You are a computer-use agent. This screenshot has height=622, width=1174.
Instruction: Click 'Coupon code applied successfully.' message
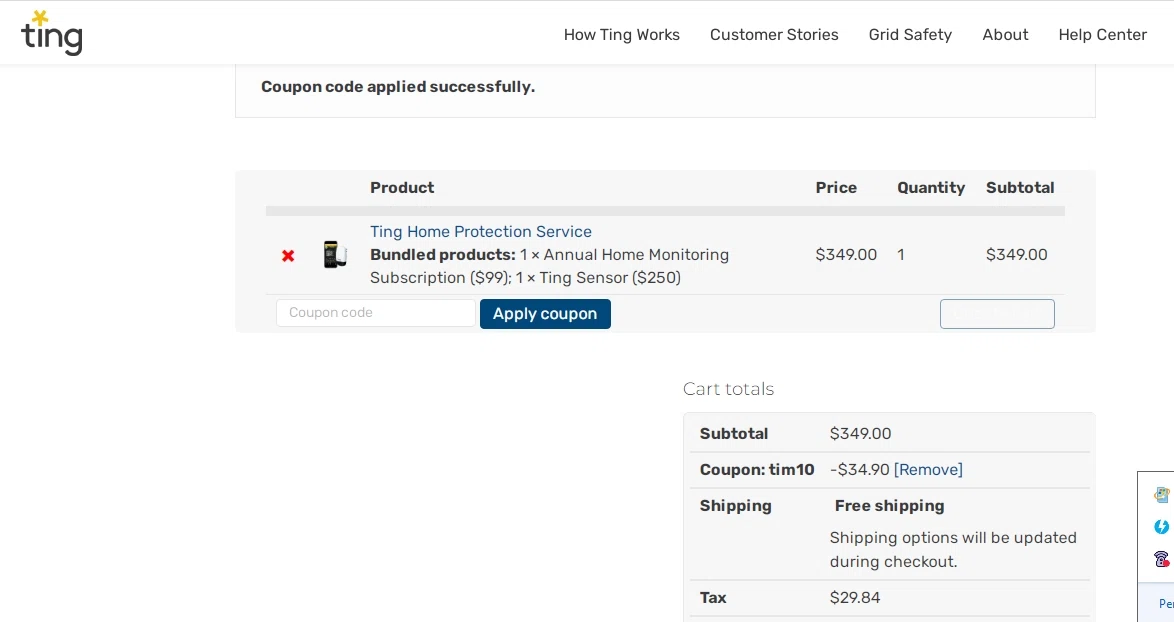[398, 87]
